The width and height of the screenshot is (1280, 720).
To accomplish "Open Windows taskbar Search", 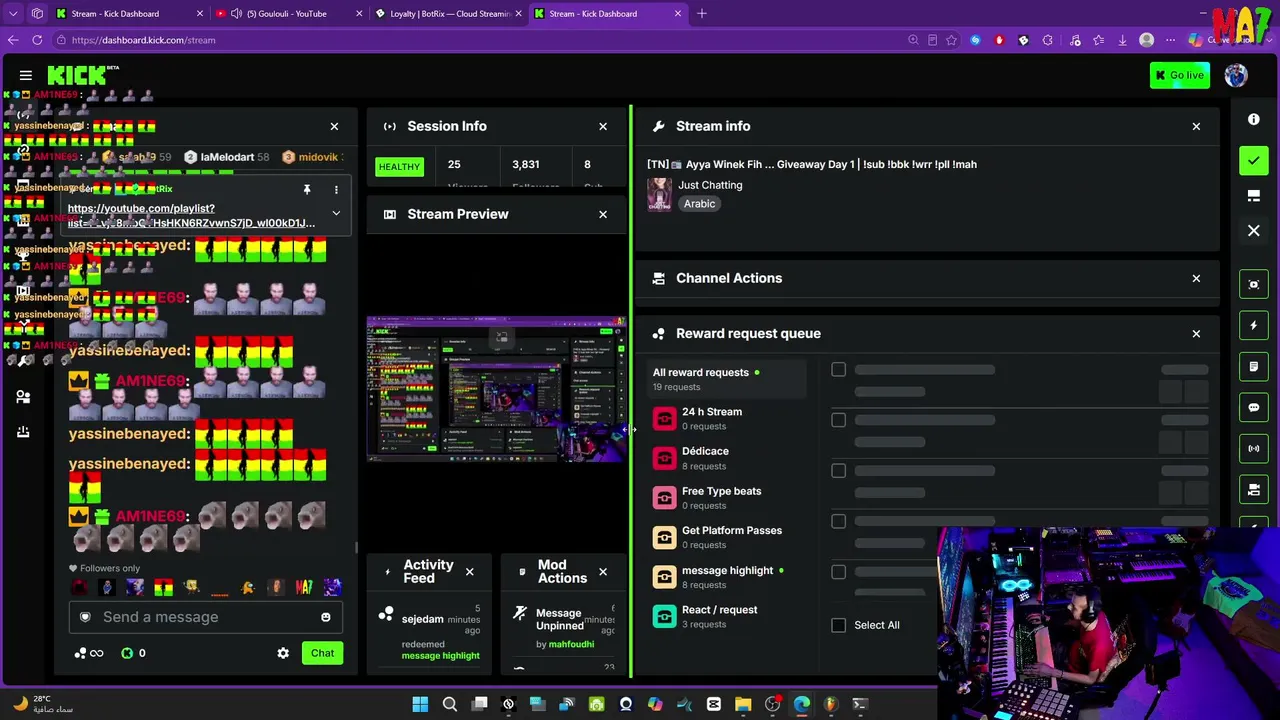I will click(450, 704).
